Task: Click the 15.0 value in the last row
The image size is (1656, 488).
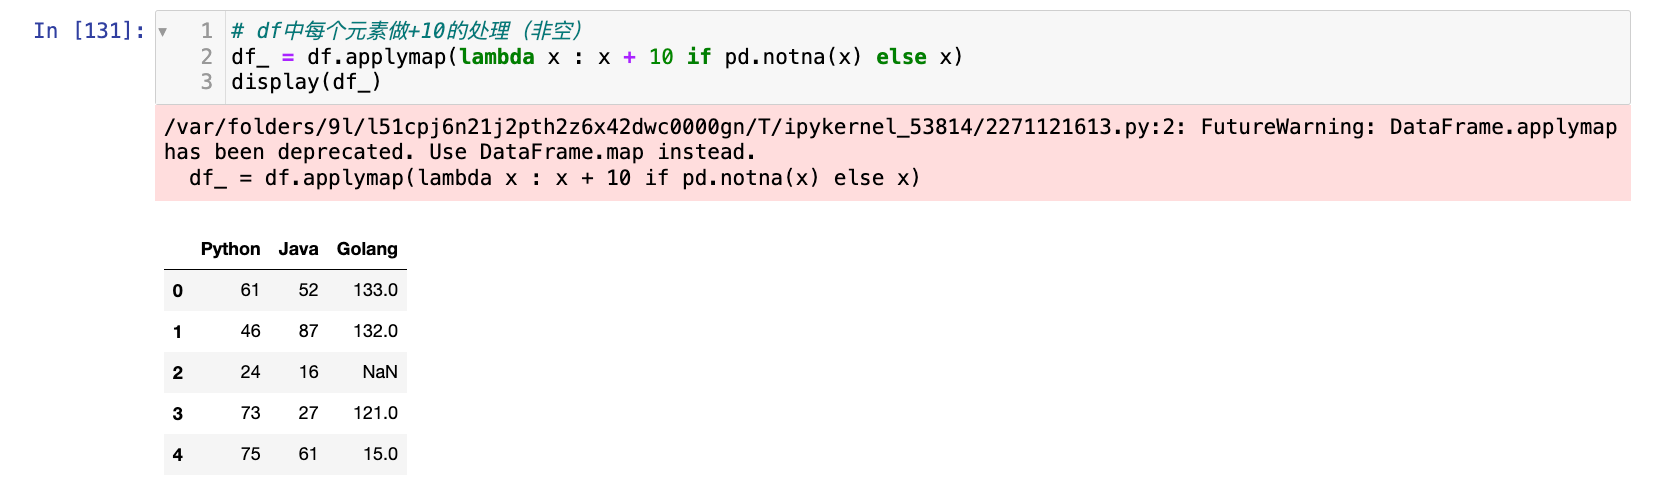Action: pos(380,454)
